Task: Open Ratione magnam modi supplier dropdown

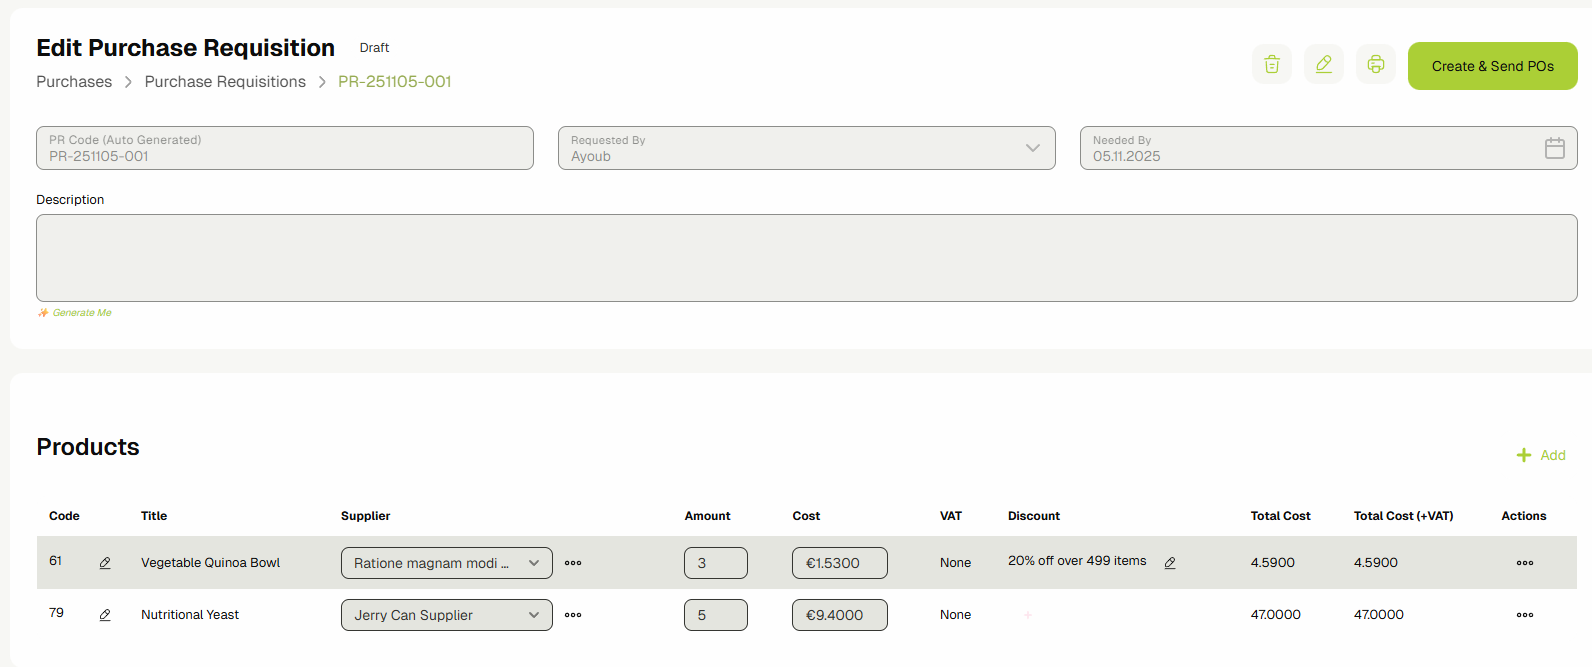Action: click(446, 563)
